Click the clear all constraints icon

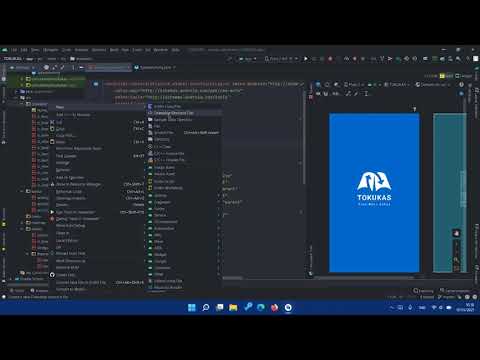348,94
